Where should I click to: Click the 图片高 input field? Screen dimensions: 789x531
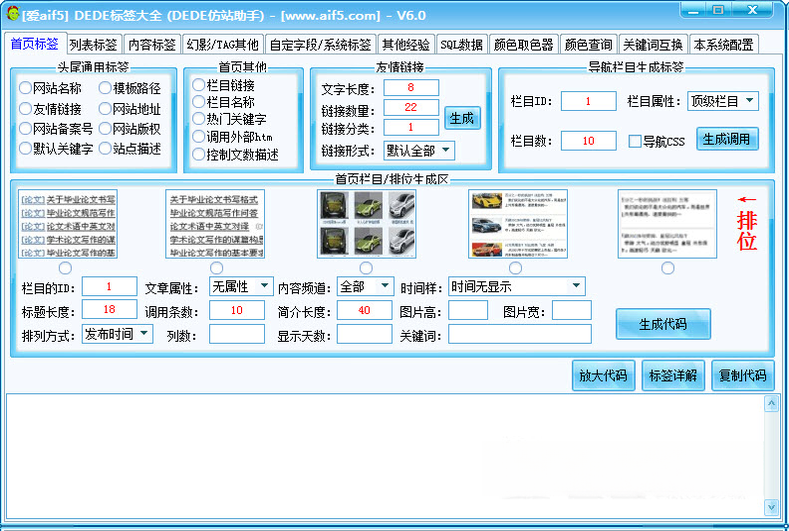[468, 310]
